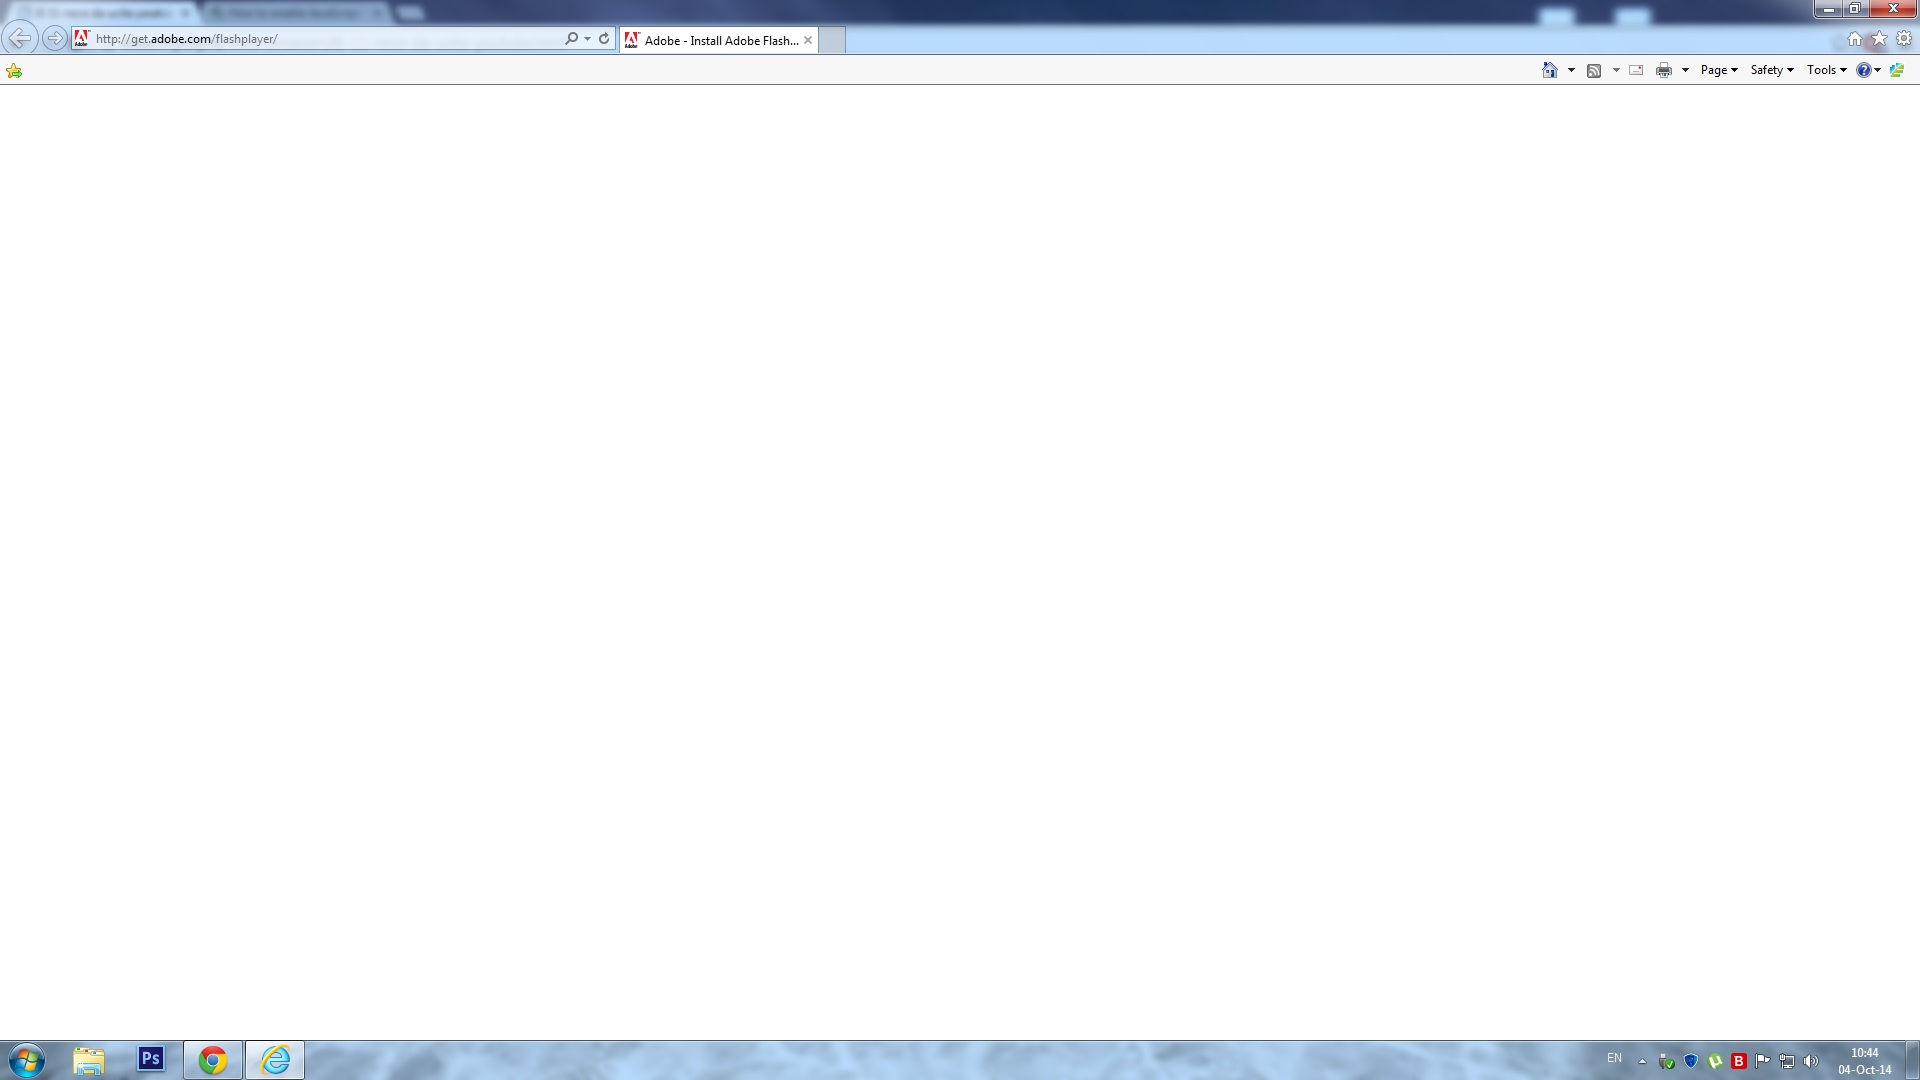Open the Favorites star at top right
This screenshot has width=1920, height=1080.
(x=1879, y=39)
